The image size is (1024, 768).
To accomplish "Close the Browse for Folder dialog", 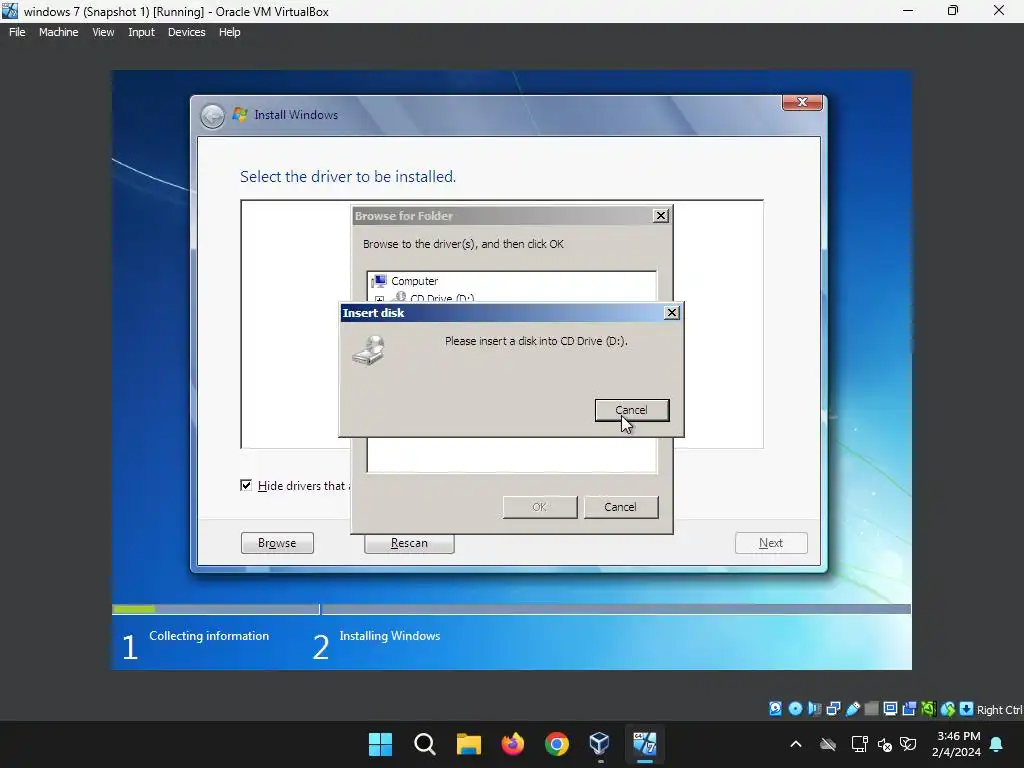I will click(661, 216).
